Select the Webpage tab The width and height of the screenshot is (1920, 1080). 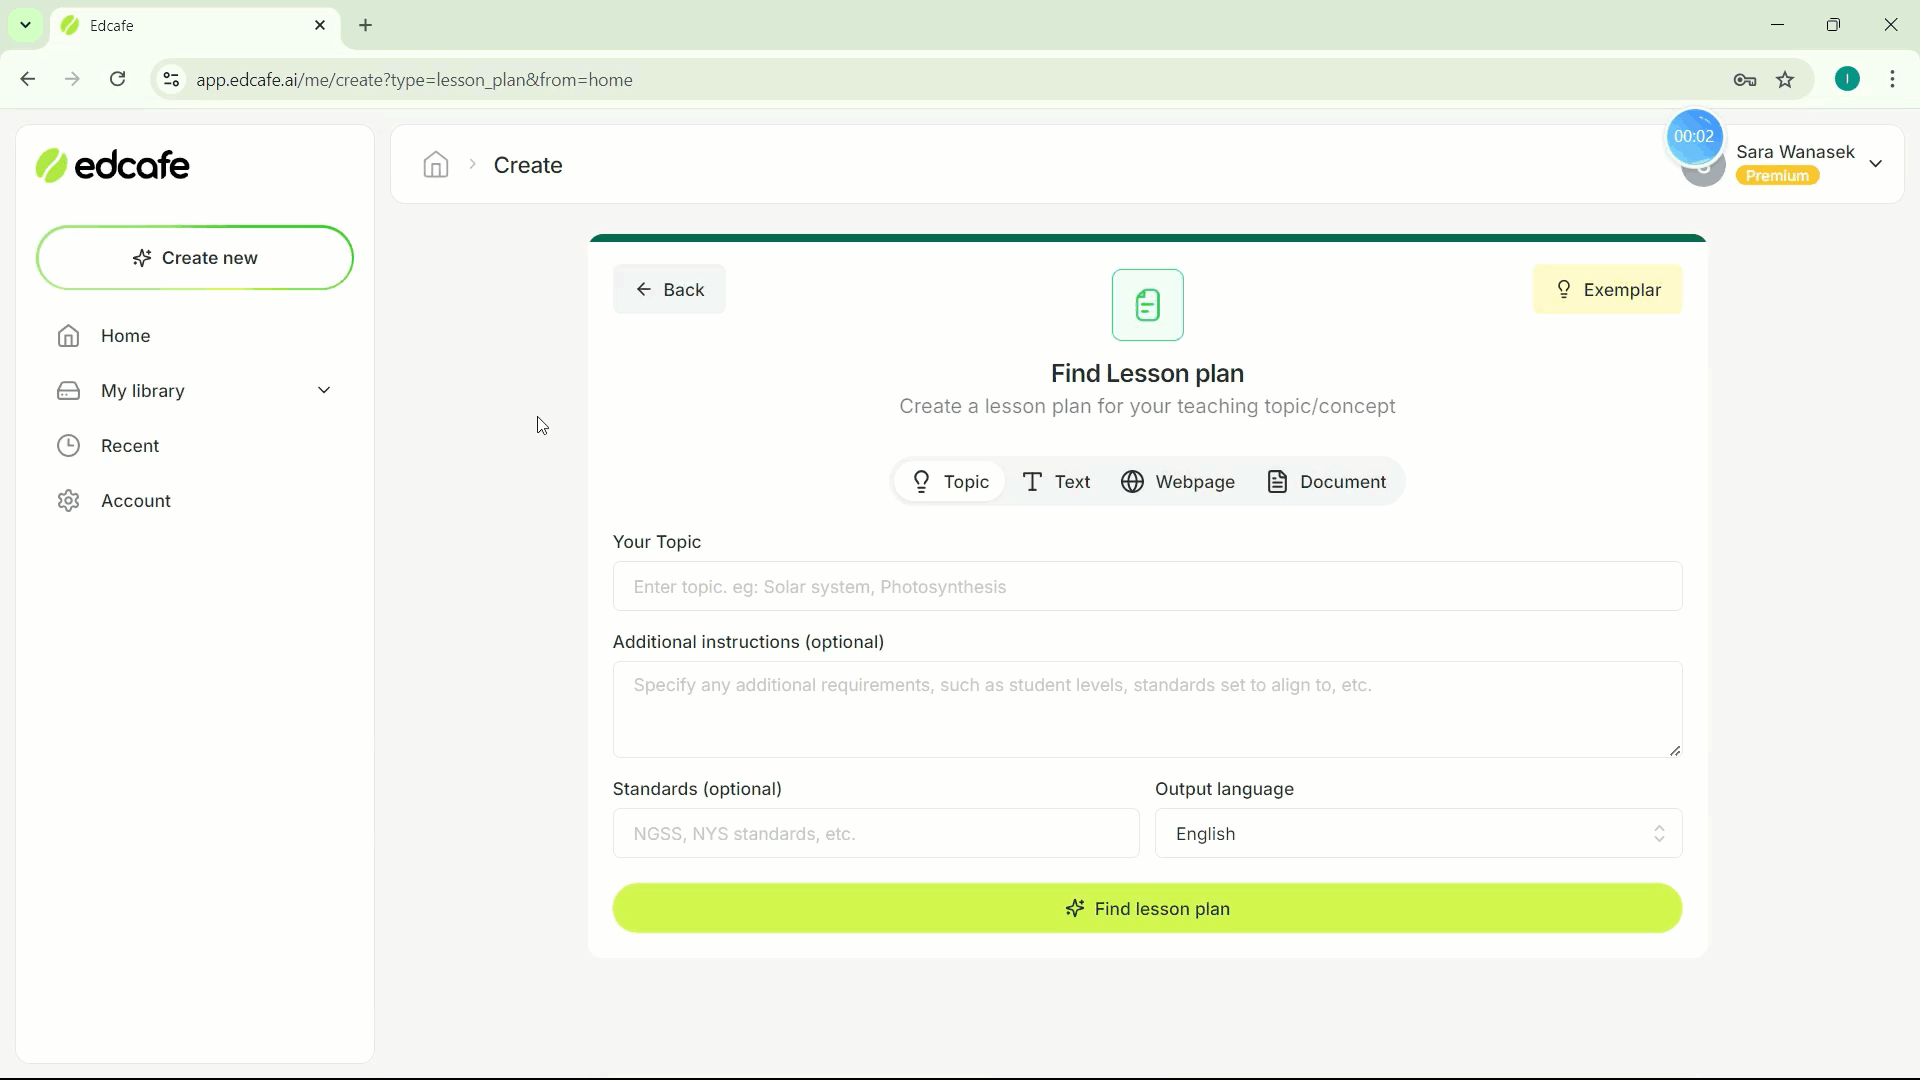(x=1178, y=482)
